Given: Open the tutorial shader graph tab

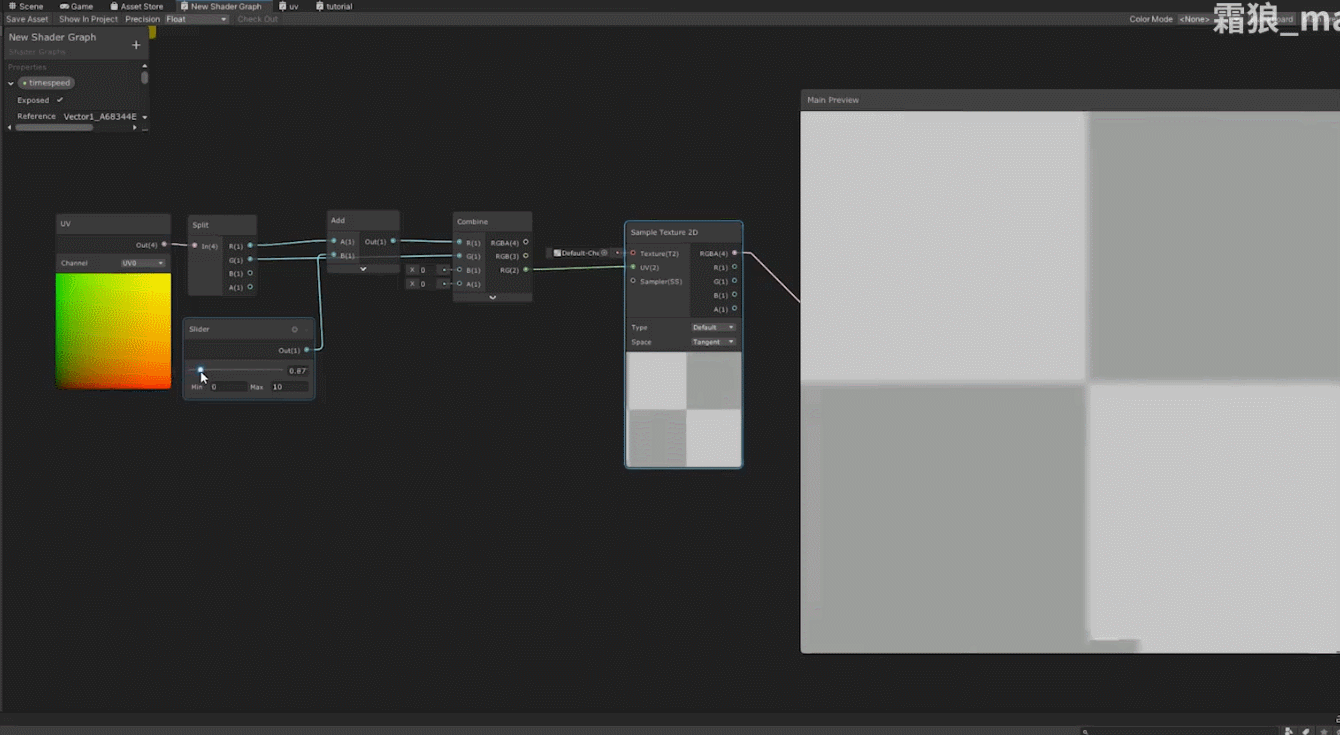Looking at the screenshot, I should point(334,6).
